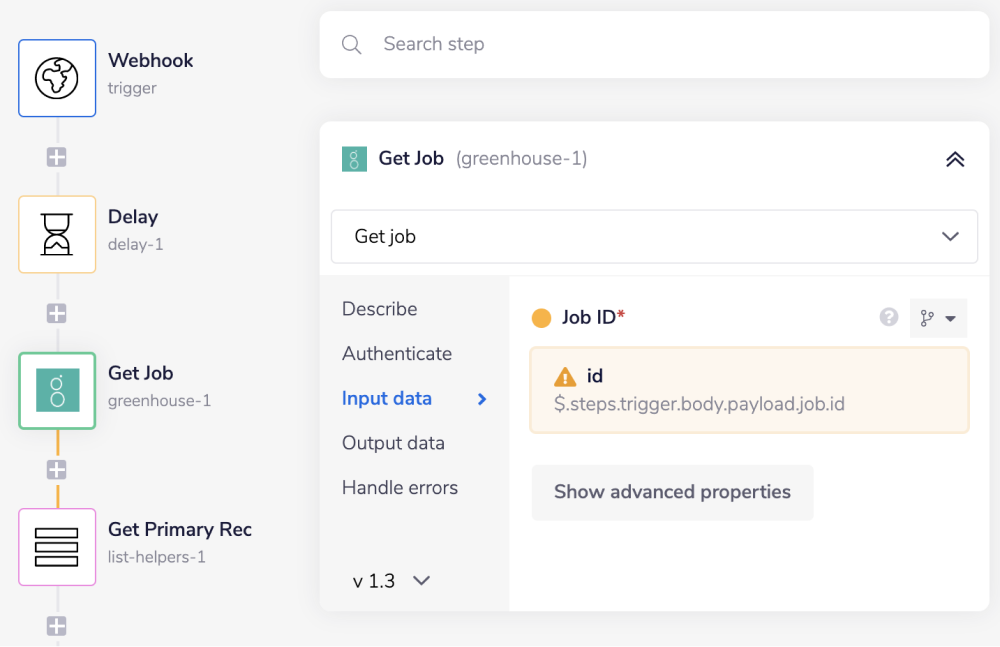This screenshot has width=1000, height=647.
Task: Add a step between Webhook and Delay
Action: (x=57, y=157)
